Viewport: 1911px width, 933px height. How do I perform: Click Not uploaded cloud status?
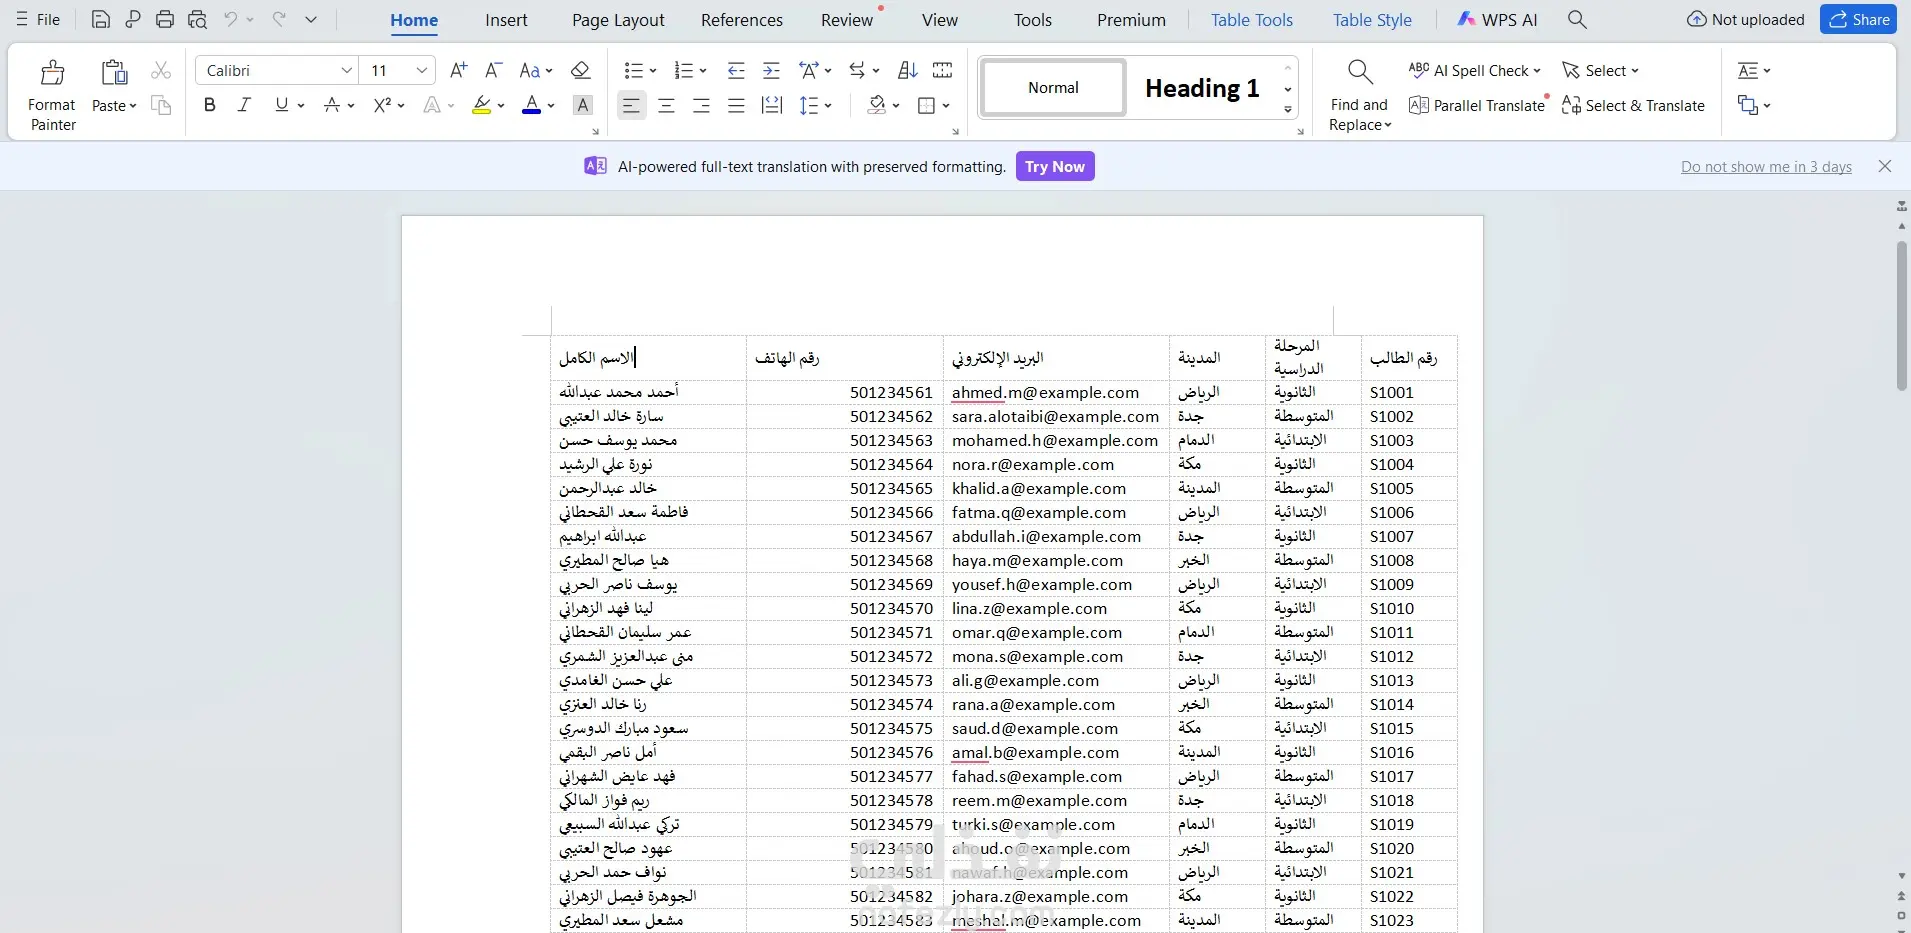[1745, 19]
